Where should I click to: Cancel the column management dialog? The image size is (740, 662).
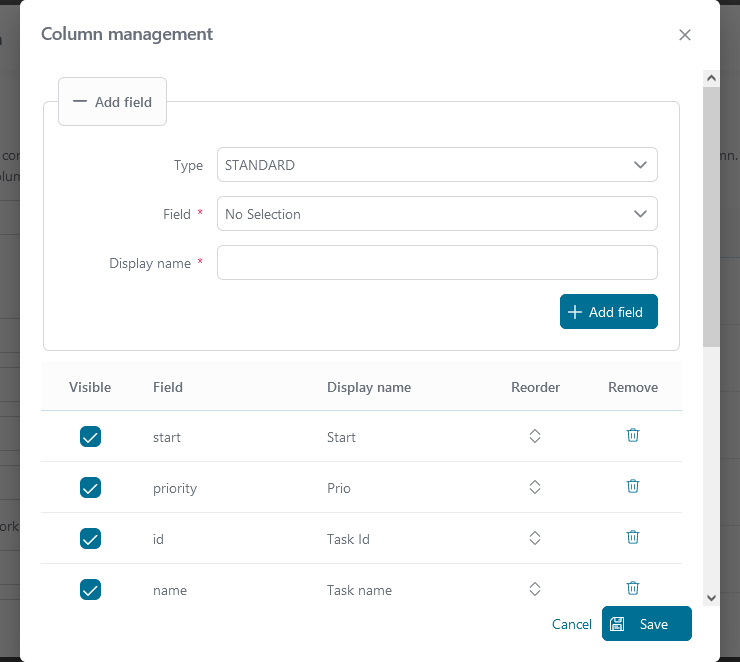click(571, 624)
